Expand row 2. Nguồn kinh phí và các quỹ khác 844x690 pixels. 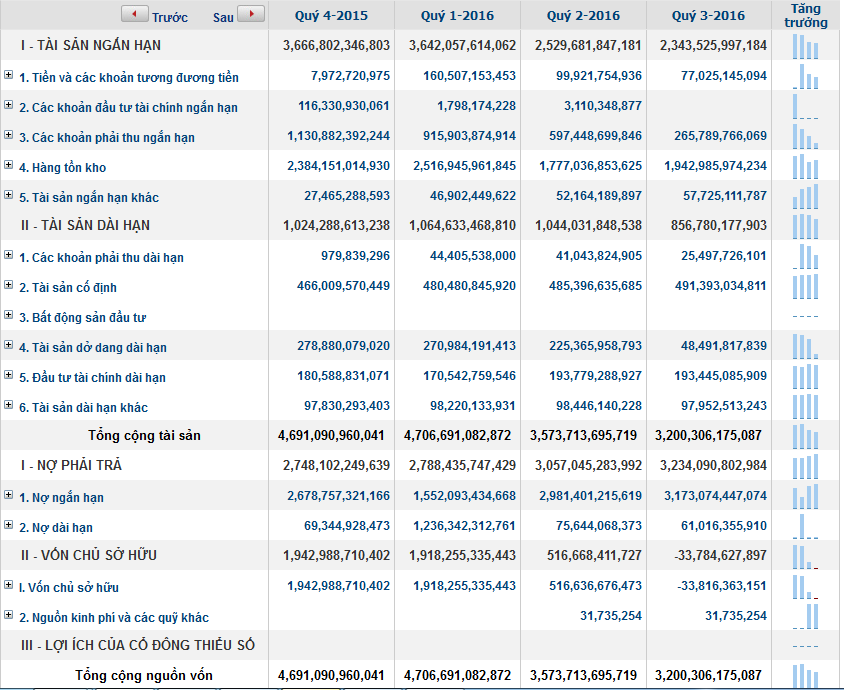(9, 615)
